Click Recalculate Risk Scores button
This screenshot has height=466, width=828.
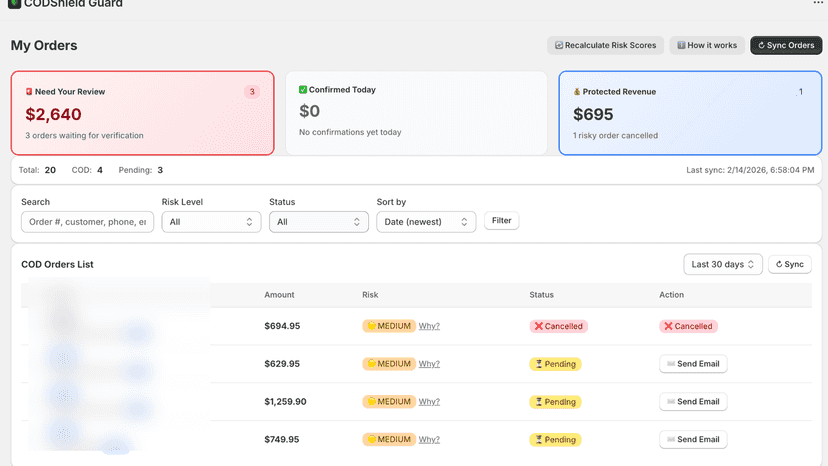(x=605, y=45)
